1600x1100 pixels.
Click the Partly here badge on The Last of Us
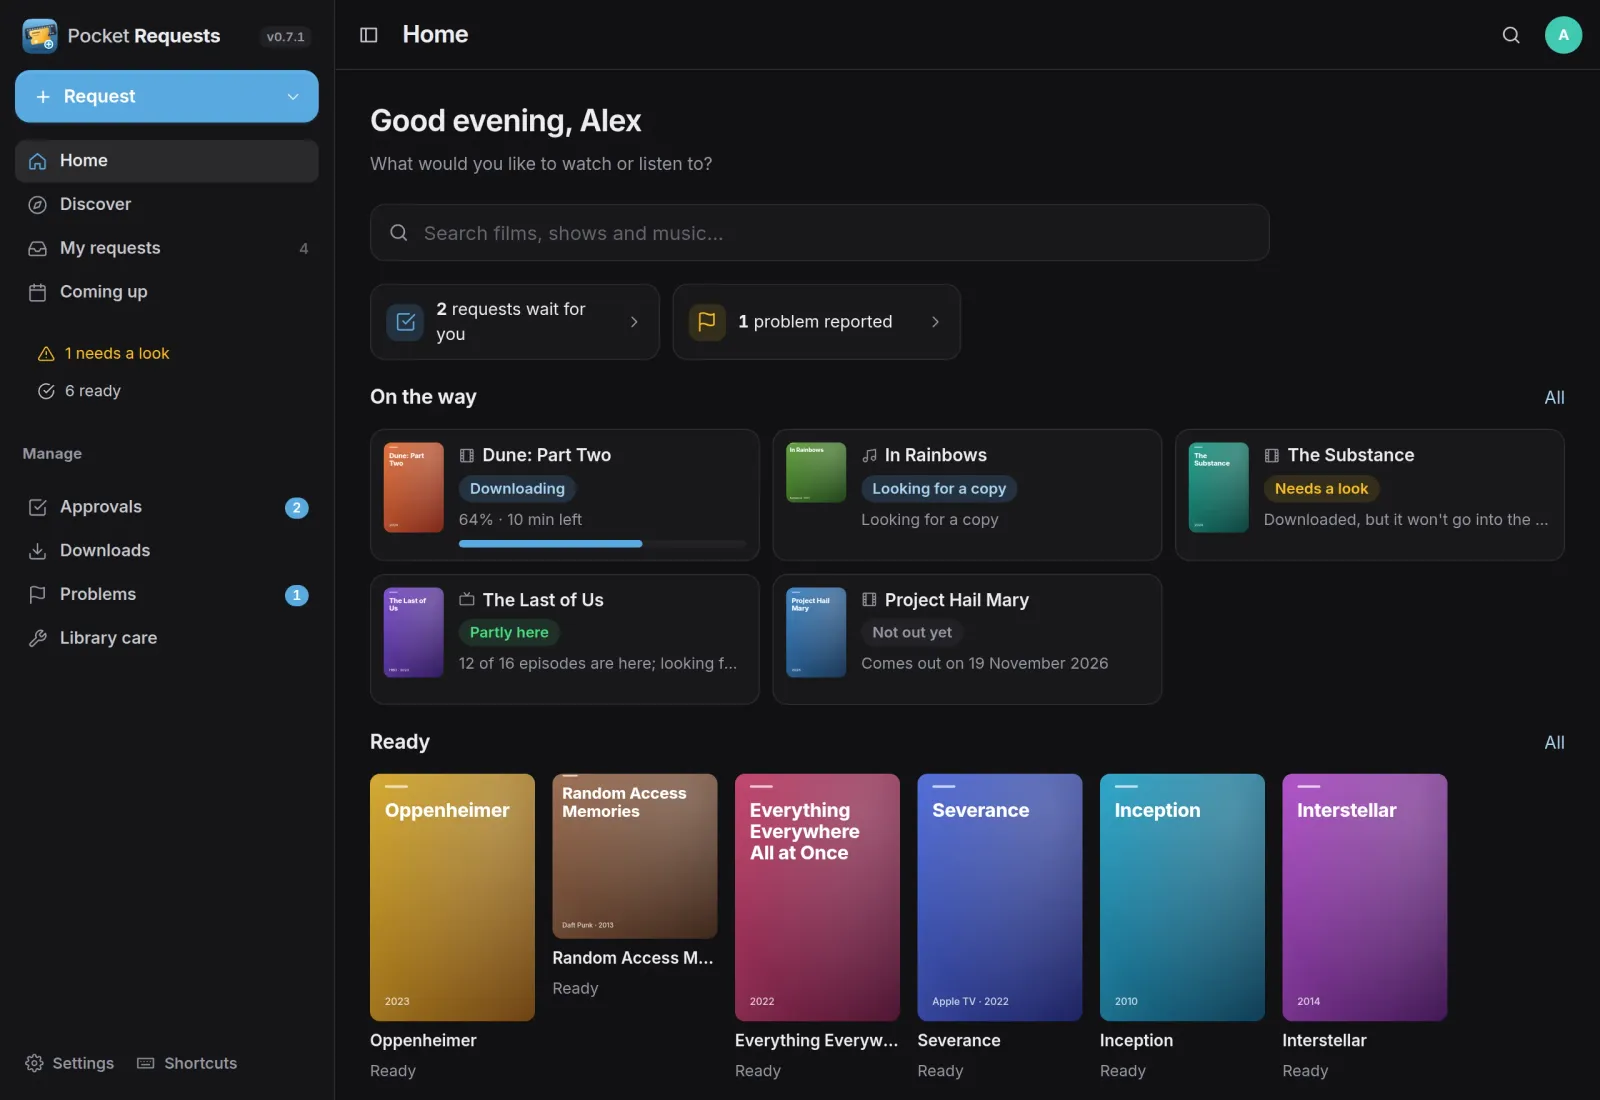tap(509, 633)
